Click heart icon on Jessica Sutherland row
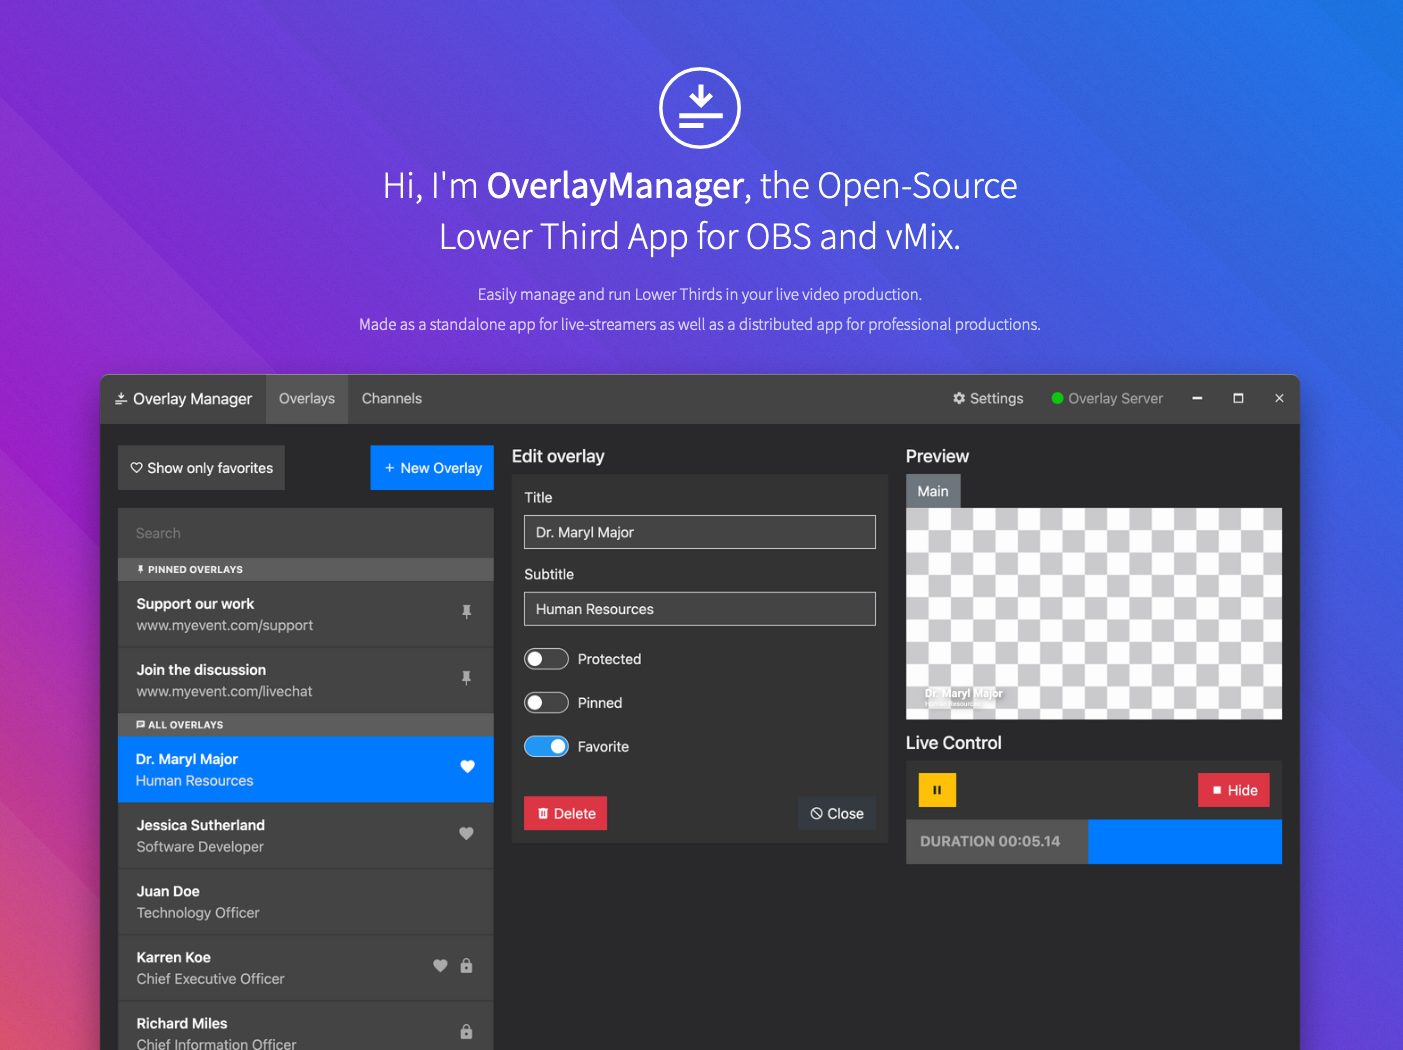Viewport: 1403px width, 1050px height. coord(466,833)
